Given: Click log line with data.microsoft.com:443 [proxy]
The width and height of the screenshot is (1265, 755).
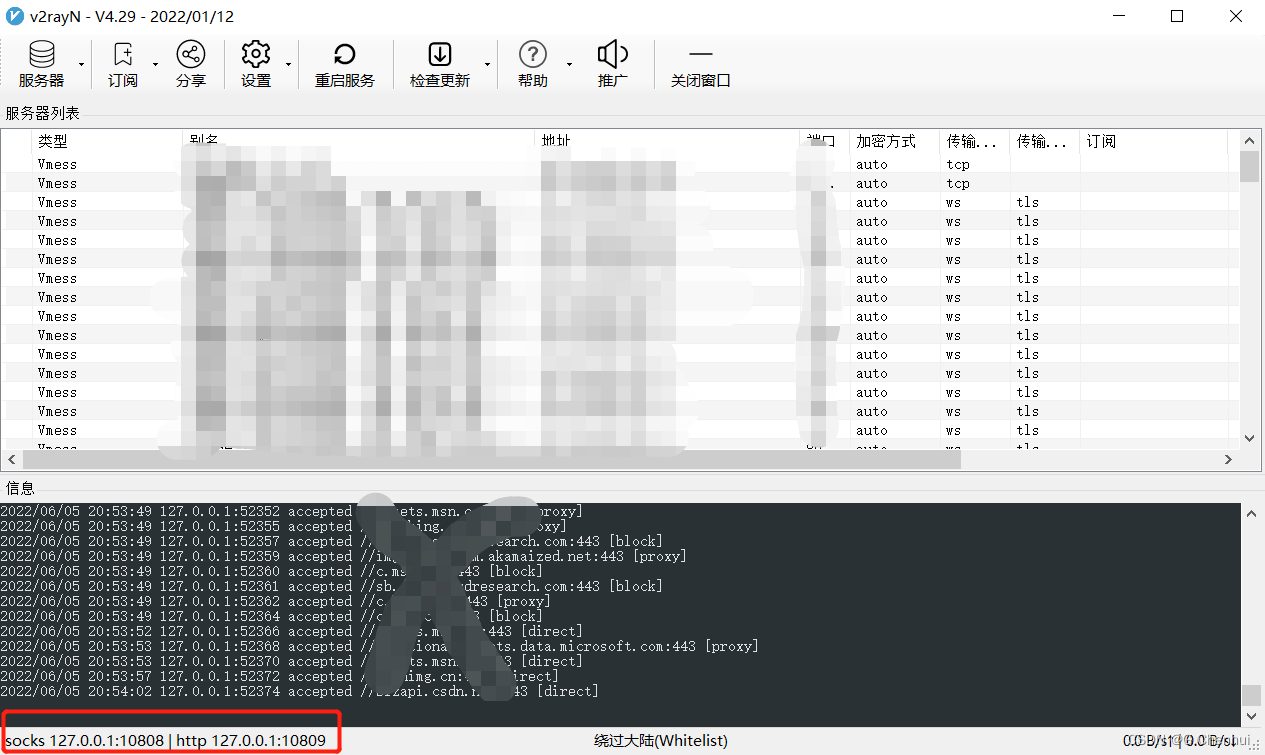Looking at the screenshot, I should click(379, 646).
